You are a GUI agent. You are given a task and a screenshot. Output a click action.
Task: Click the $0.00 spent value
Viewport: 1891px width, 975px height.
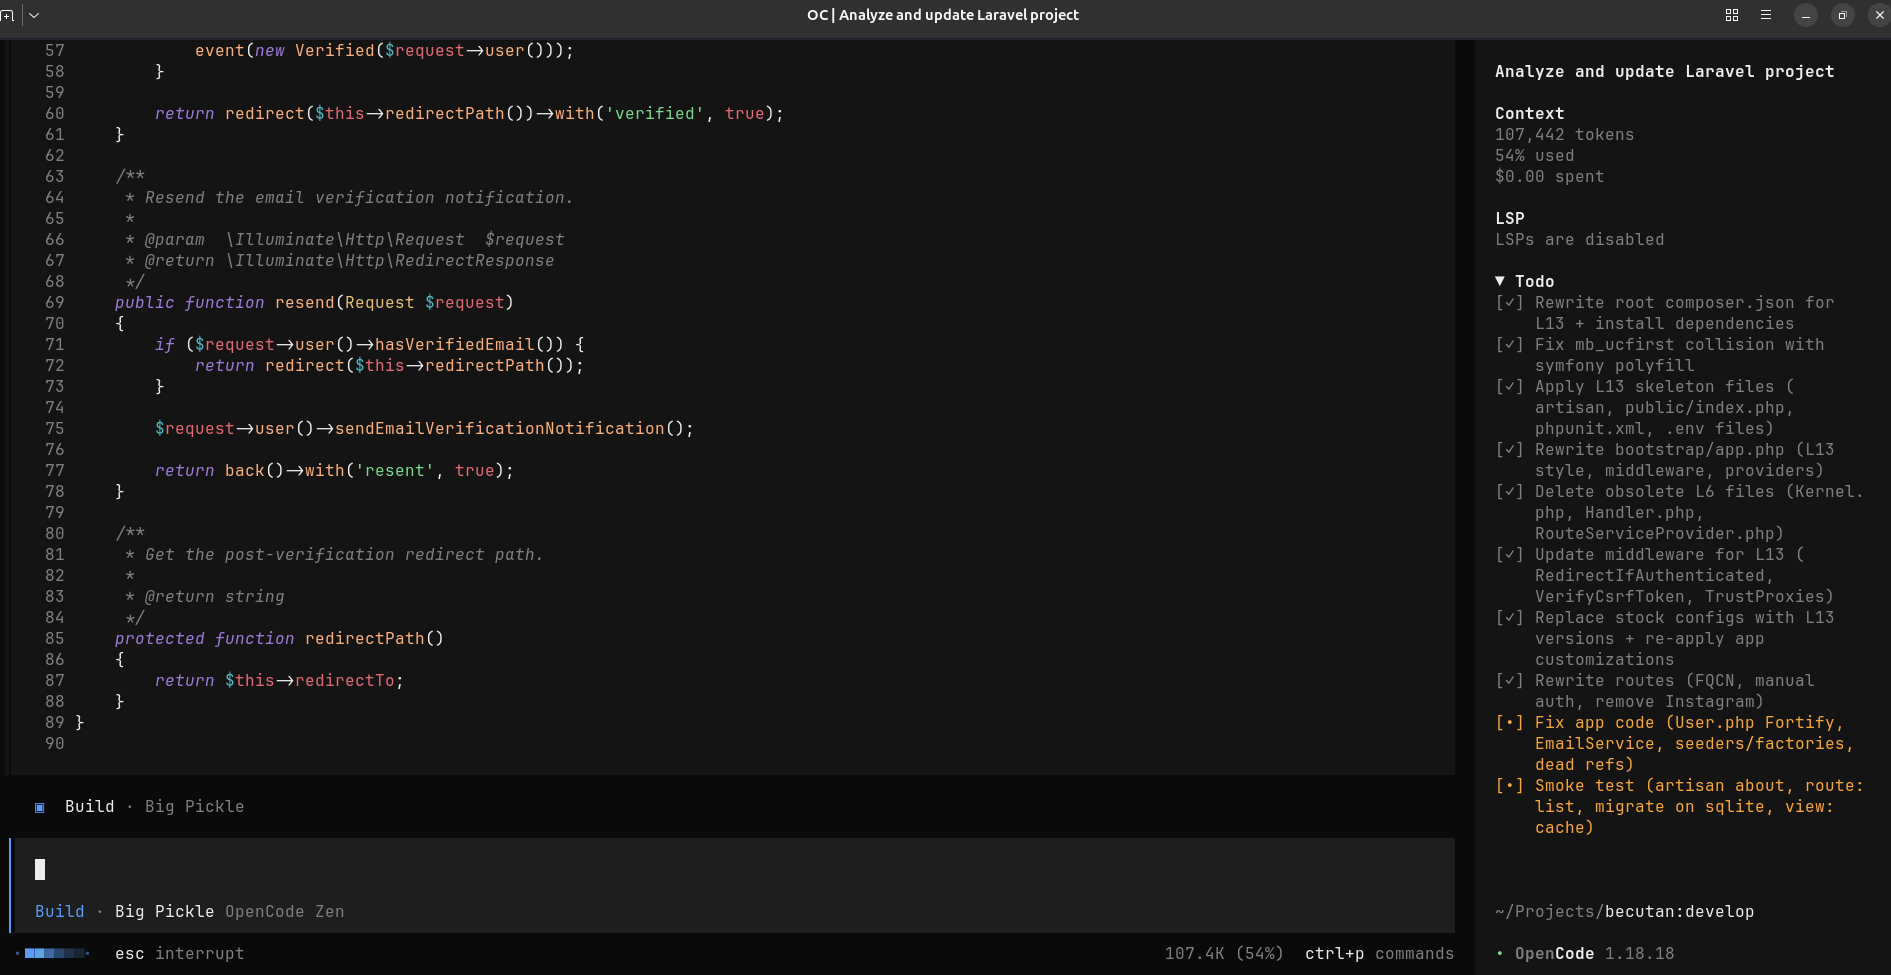coord(1549,176)
